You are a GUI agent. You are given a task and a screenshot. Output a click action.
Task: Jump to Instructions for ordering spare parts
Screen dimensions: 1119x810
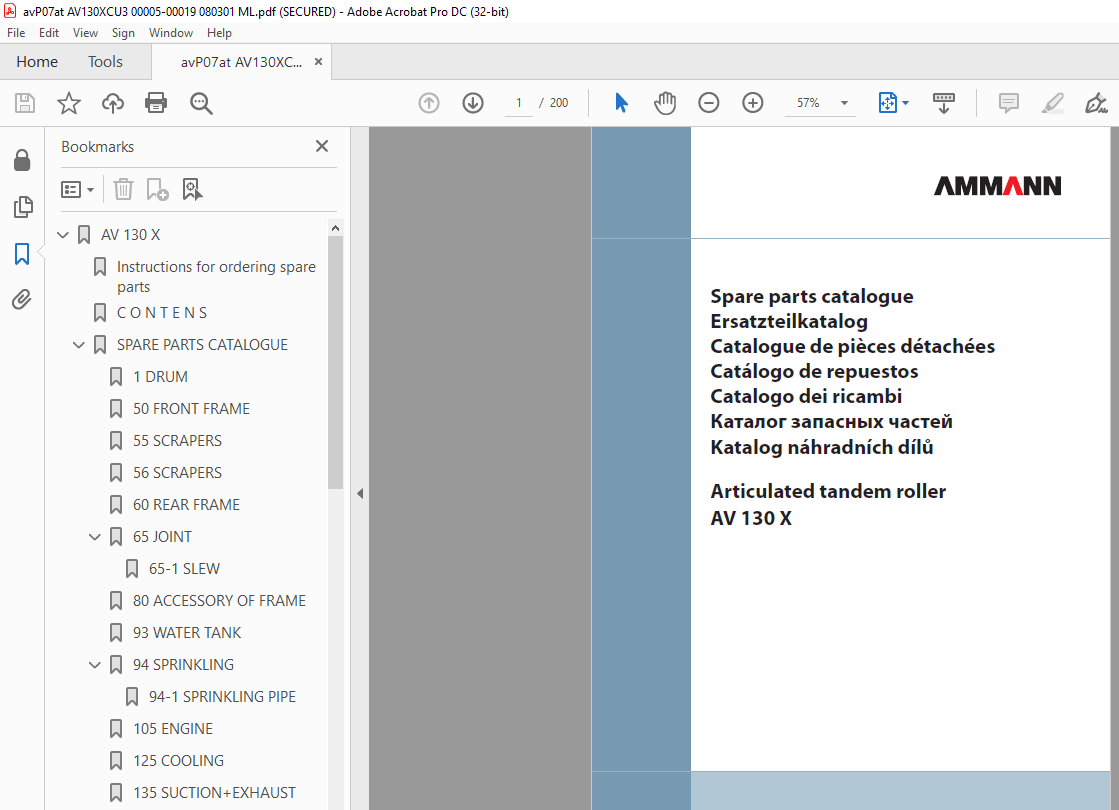[x=216, y=277]
